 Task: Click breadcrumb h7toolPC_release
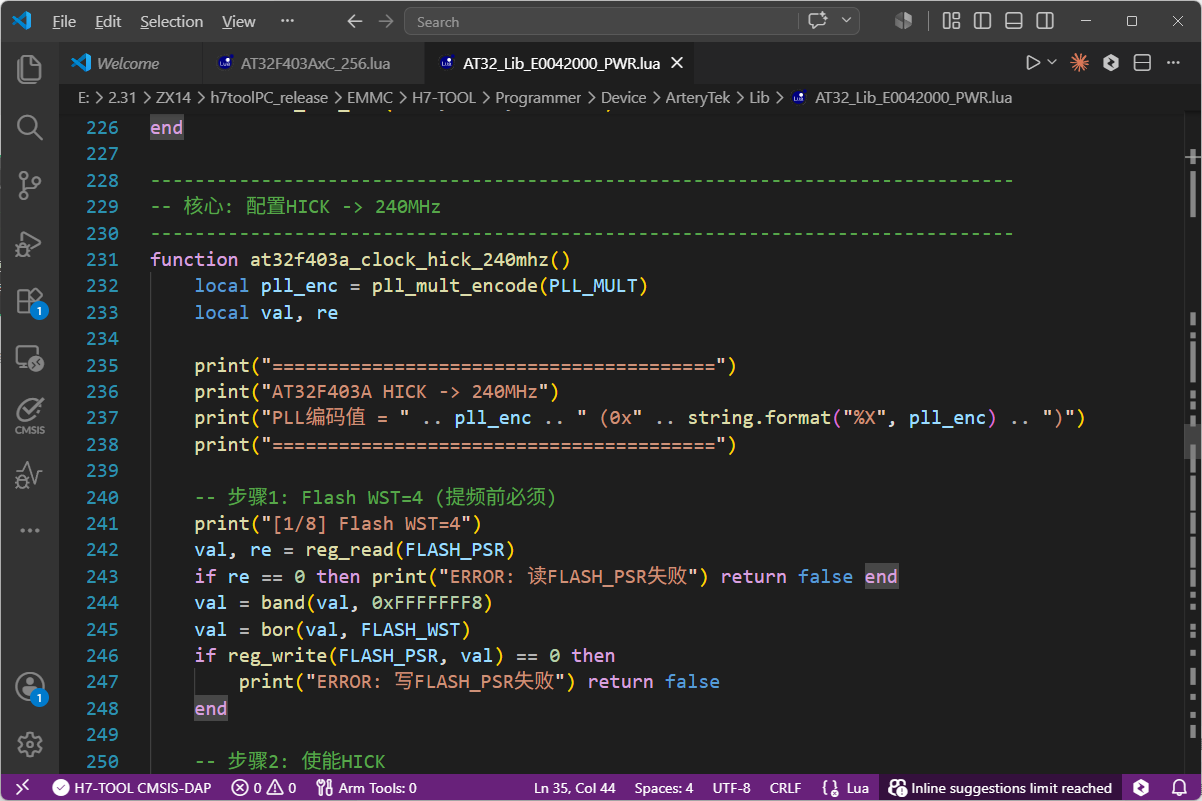point(269,98)
